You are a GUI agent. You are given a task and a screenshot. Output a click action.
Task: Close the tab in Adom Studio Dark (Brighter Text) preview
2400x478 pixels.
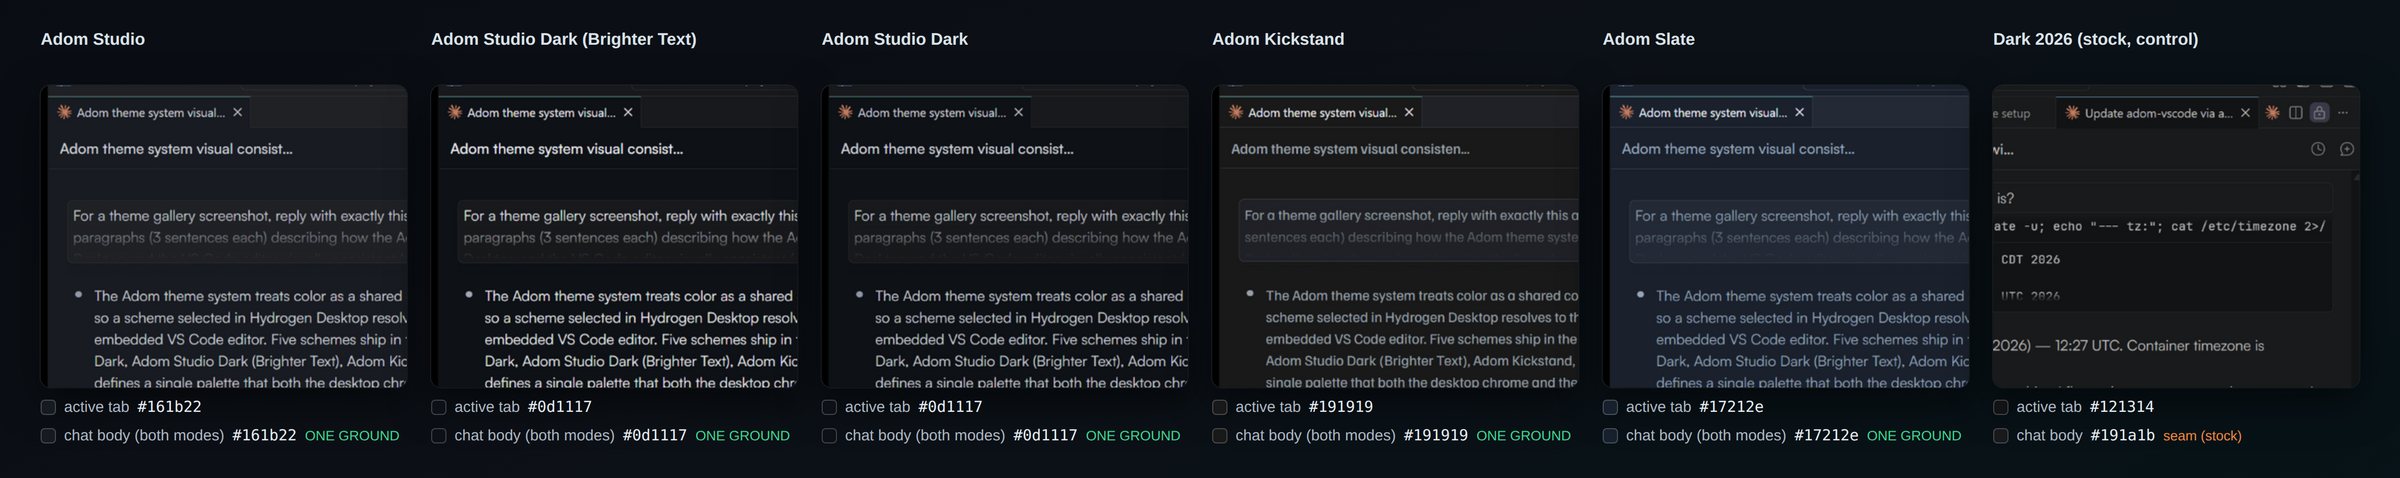(x=628, y=112)
